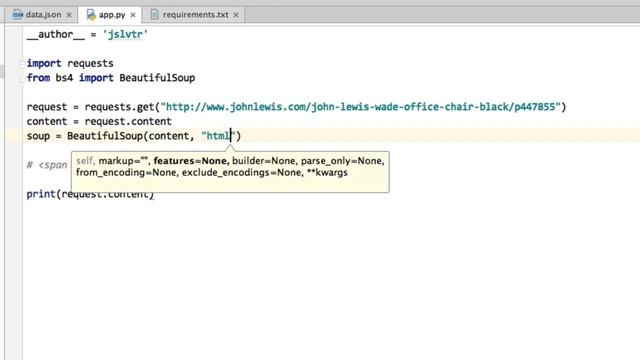Viewport: 640px width, 360px height.
Task: Click 'requests.get' in the request line
Action: (x=119, y=107)
